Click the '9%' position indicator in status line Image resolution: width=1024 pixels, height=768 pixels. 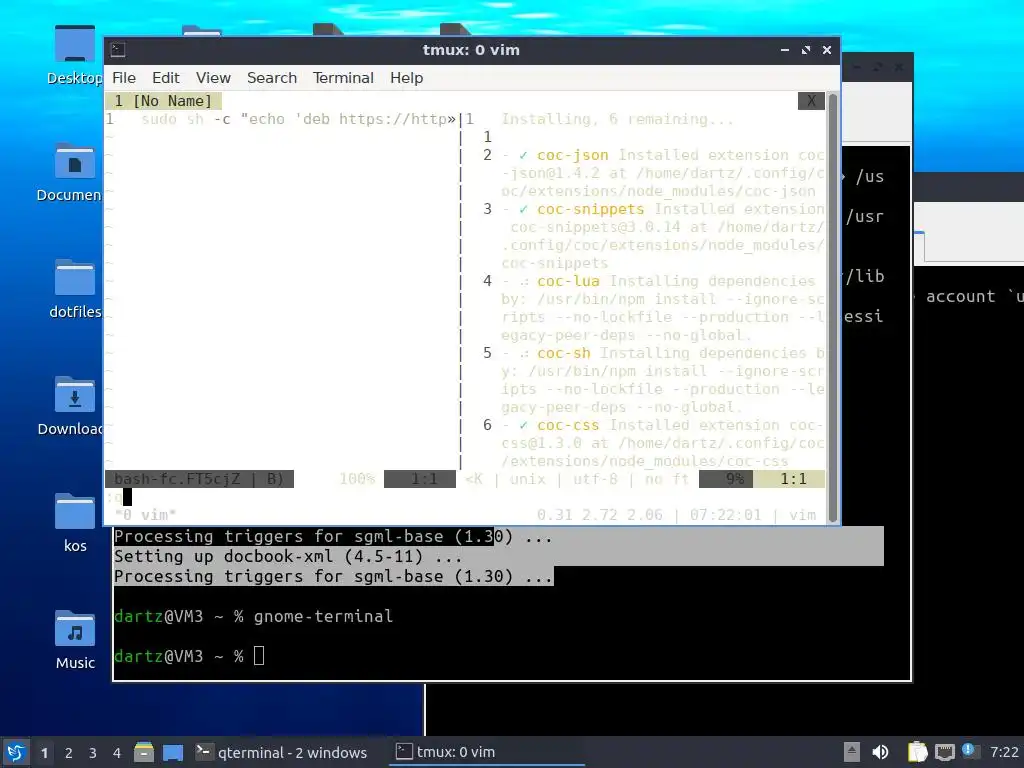pos(735,479)
